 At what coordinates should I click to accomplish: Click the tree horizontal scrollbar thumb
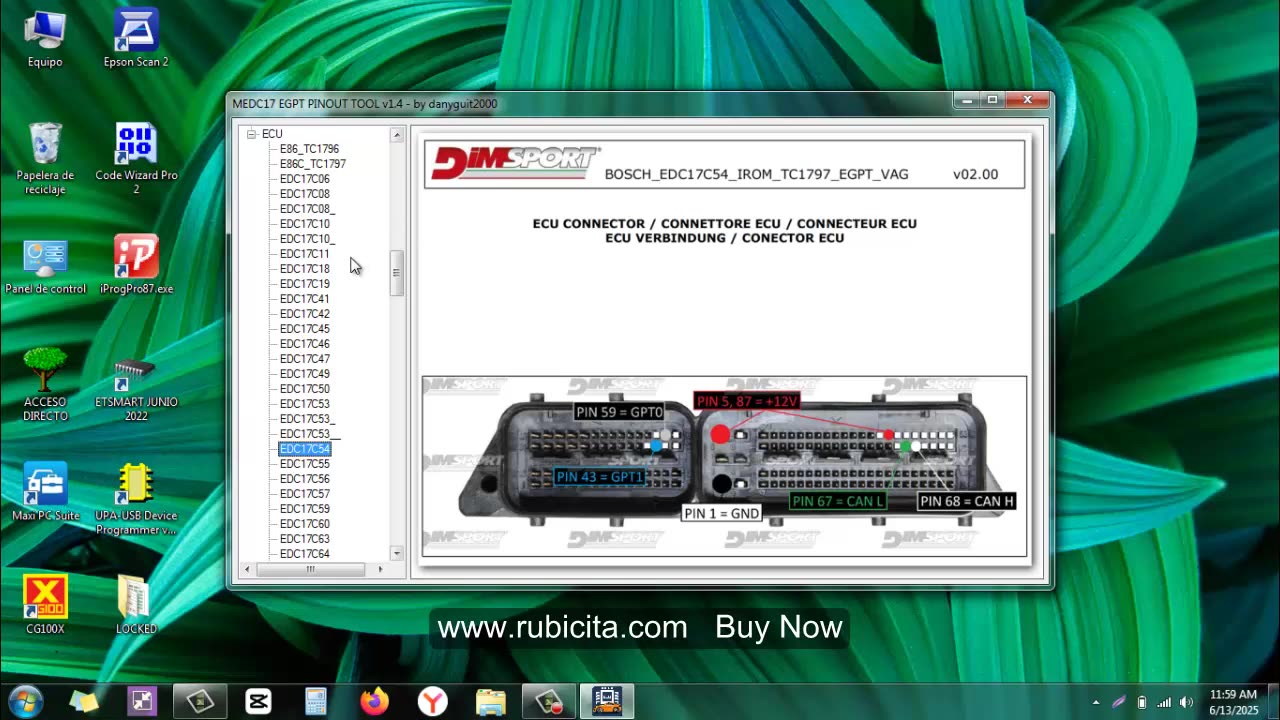(x=310, y=569)
